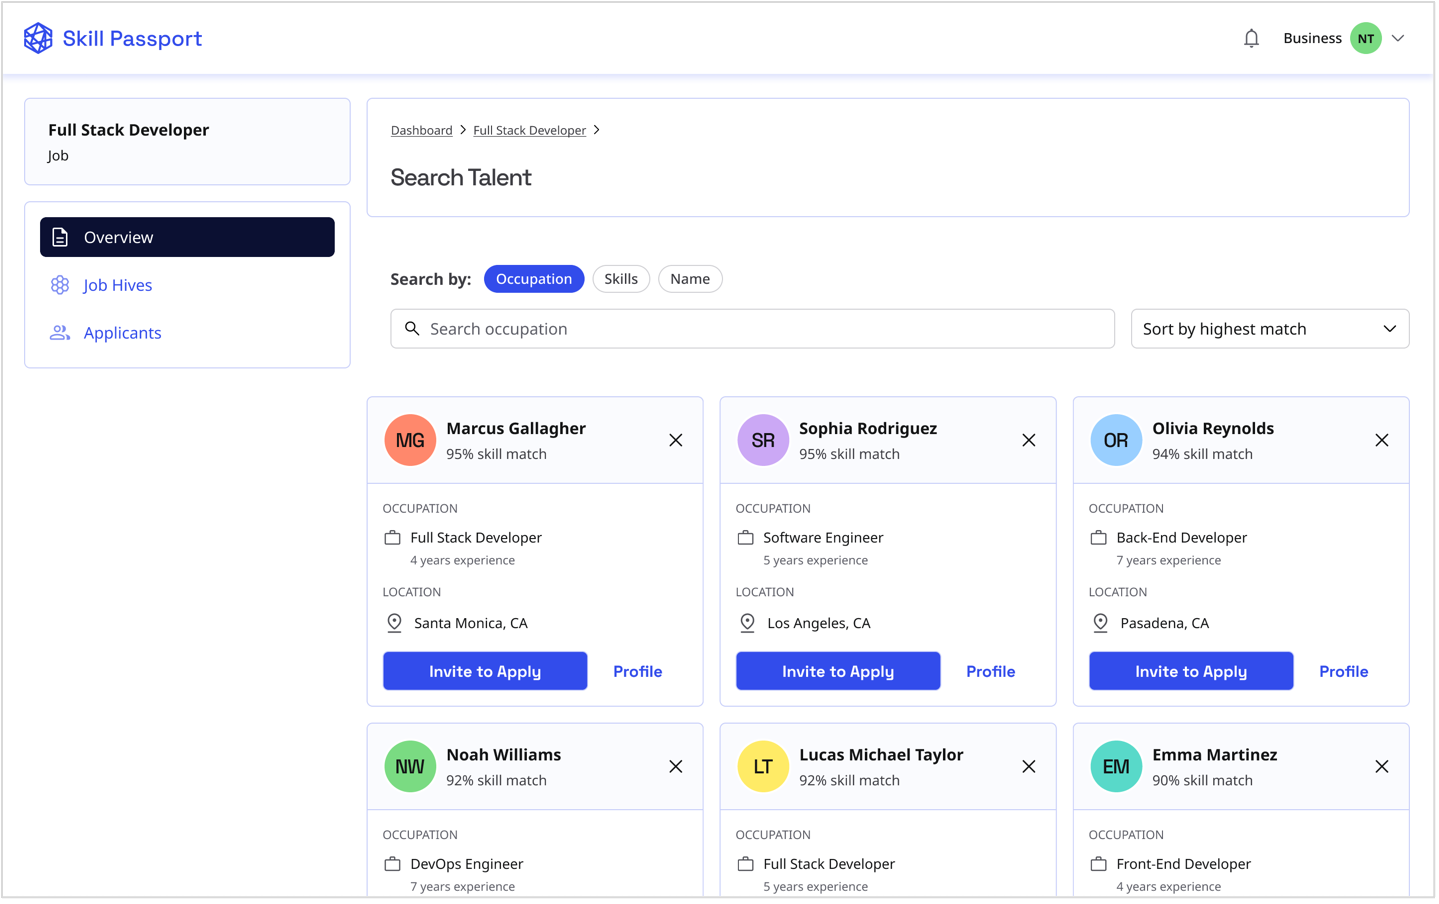Viewport: 1439px width, 904px height.
Task: Choose the Name search filter
Action: [x=690, y=279]
